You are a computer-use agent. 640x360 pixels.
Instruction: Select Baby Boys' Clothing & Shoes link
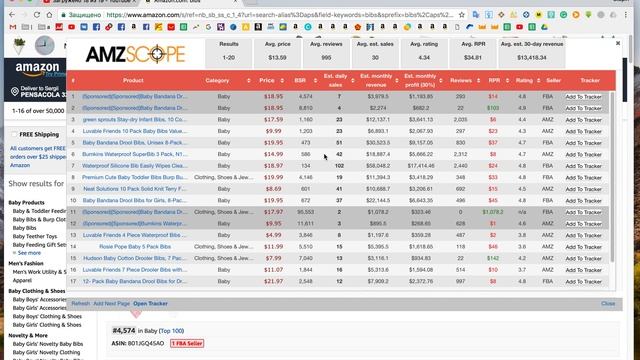pyautogui.click(x=47, y=316)
